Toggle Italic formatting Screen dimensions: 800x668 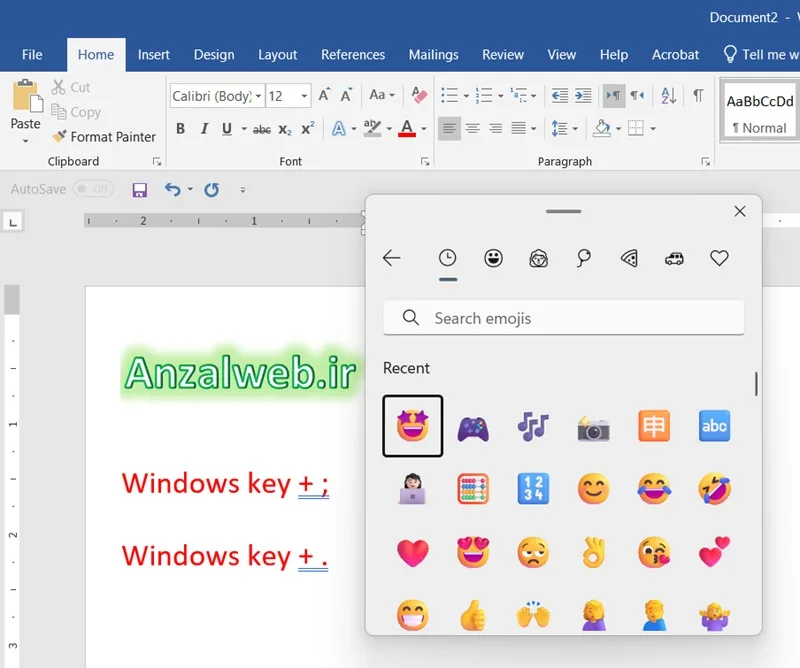[204, 129]
